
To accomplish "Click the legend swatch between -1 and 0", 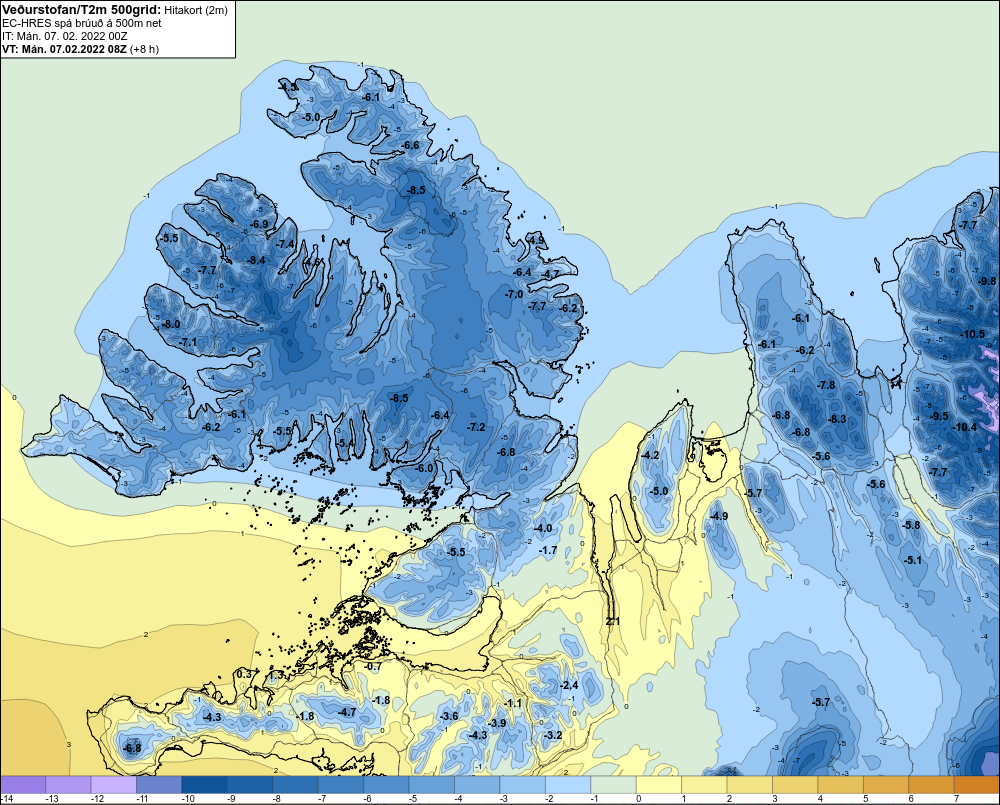I will tap(614, 784).
